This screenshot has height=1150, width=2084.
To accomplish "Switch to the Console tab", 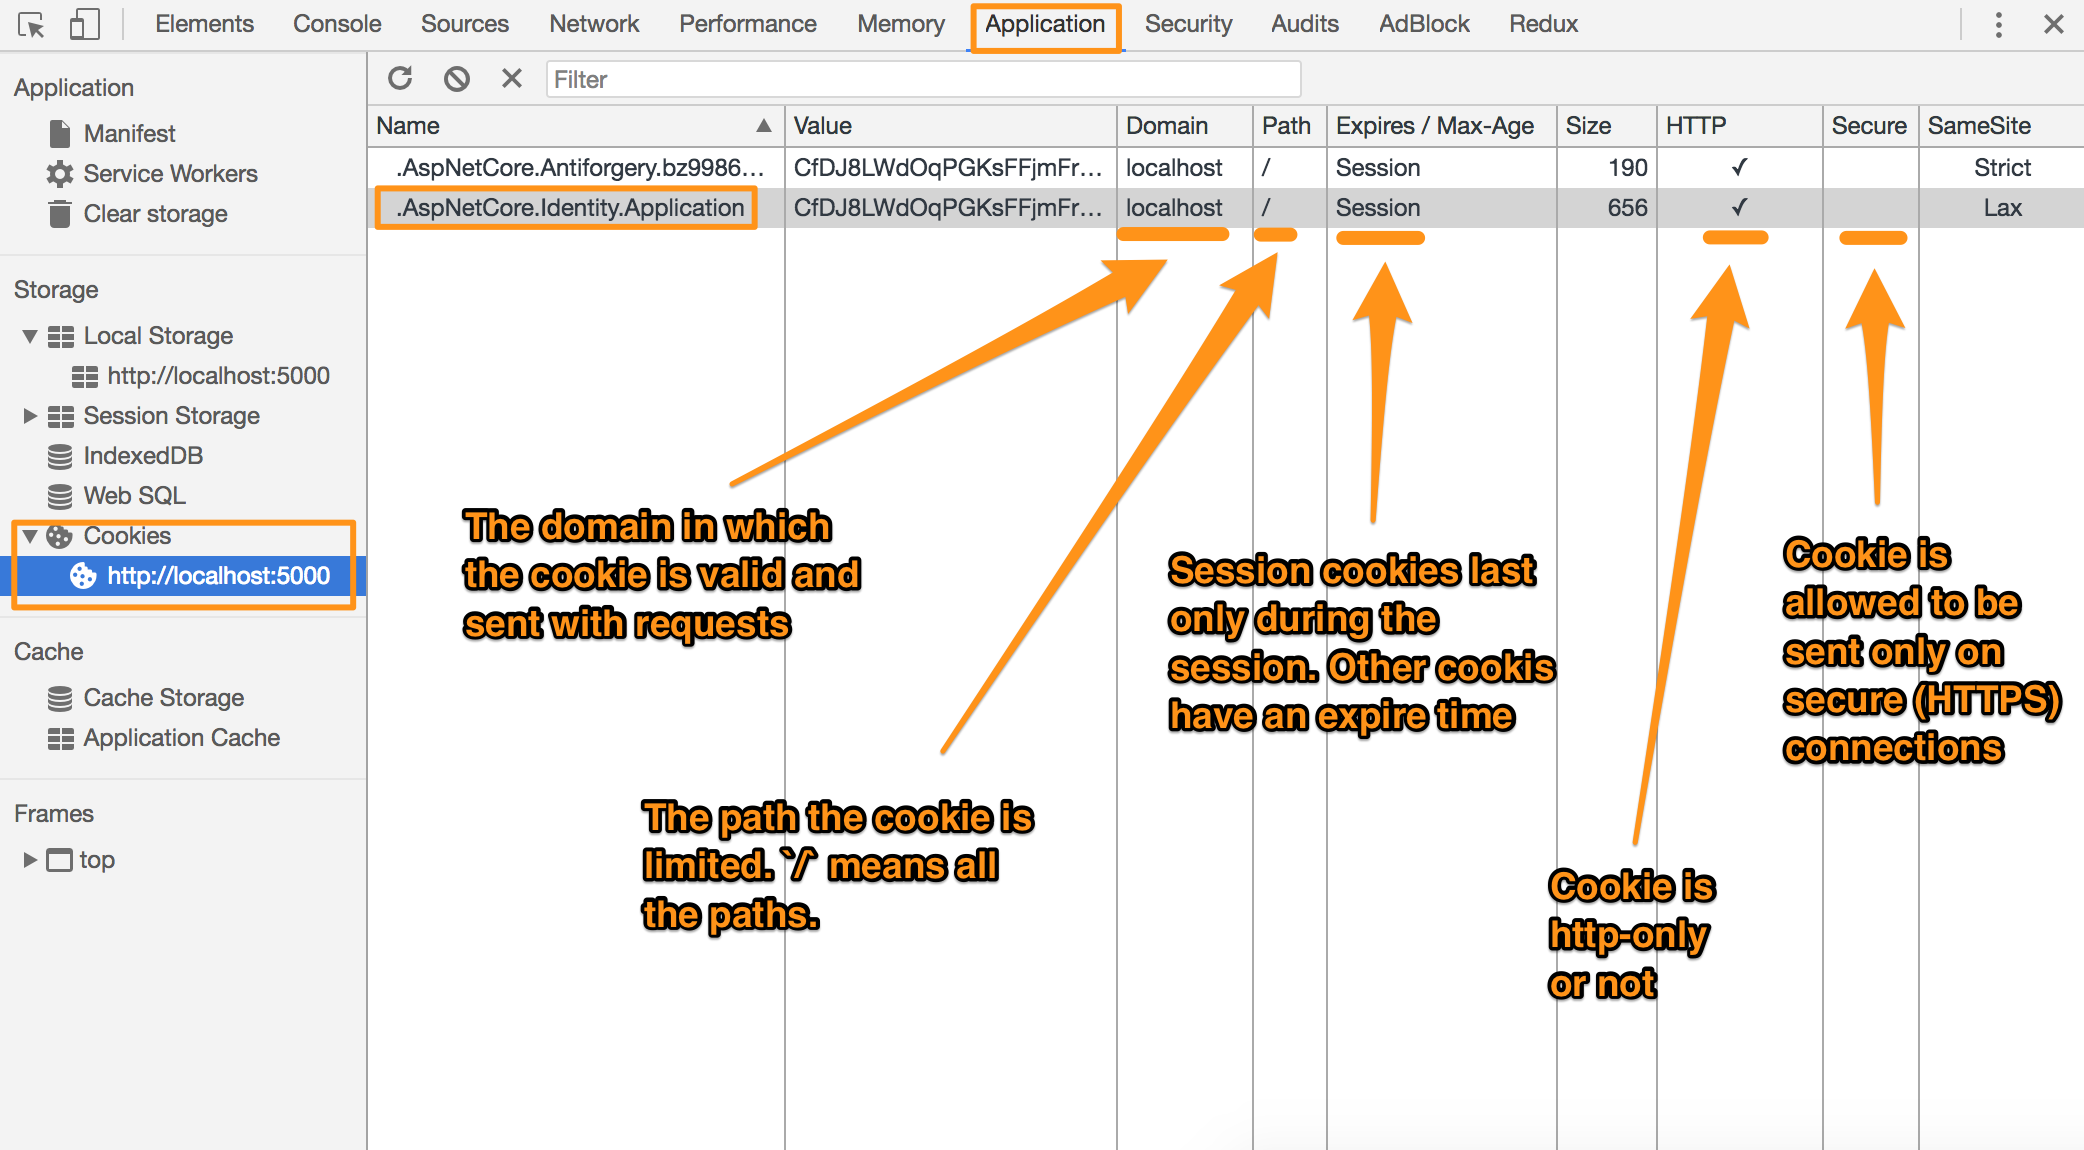I will pos(337,25).
